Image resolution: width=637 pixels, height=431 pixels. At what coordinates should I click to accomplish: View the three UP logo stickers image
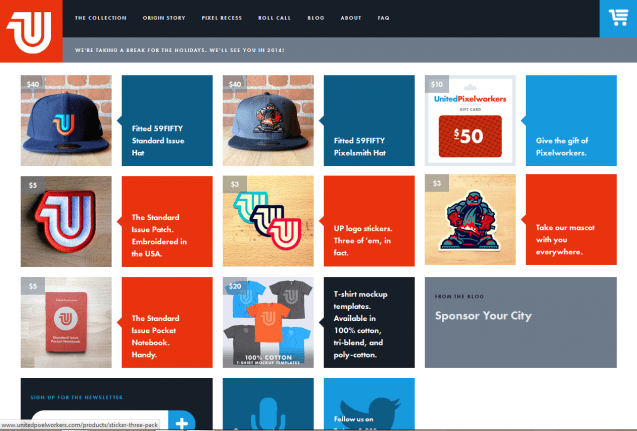click(268, 221)
